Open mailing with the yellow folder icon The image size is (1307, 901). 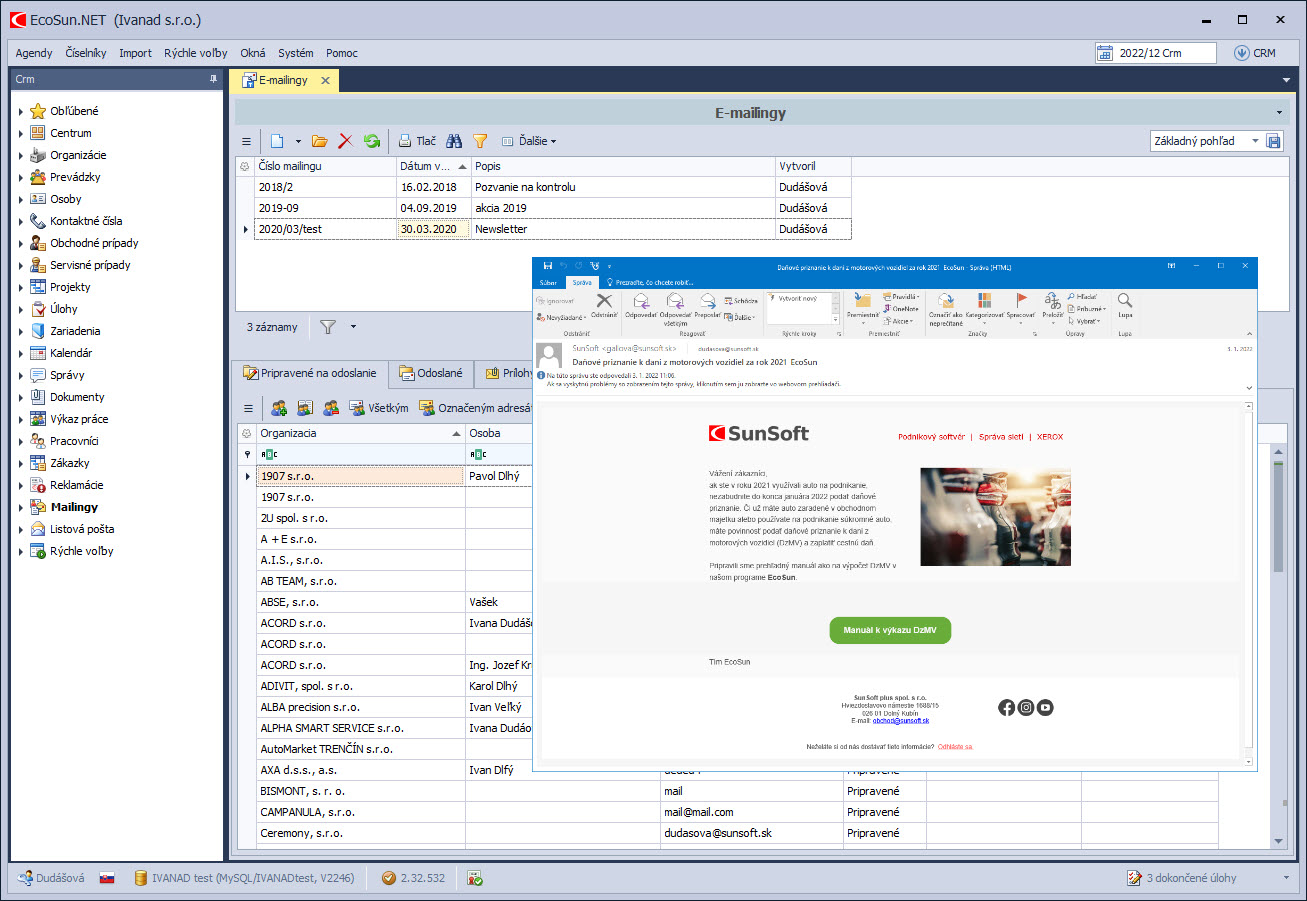(x=320, y=141)
